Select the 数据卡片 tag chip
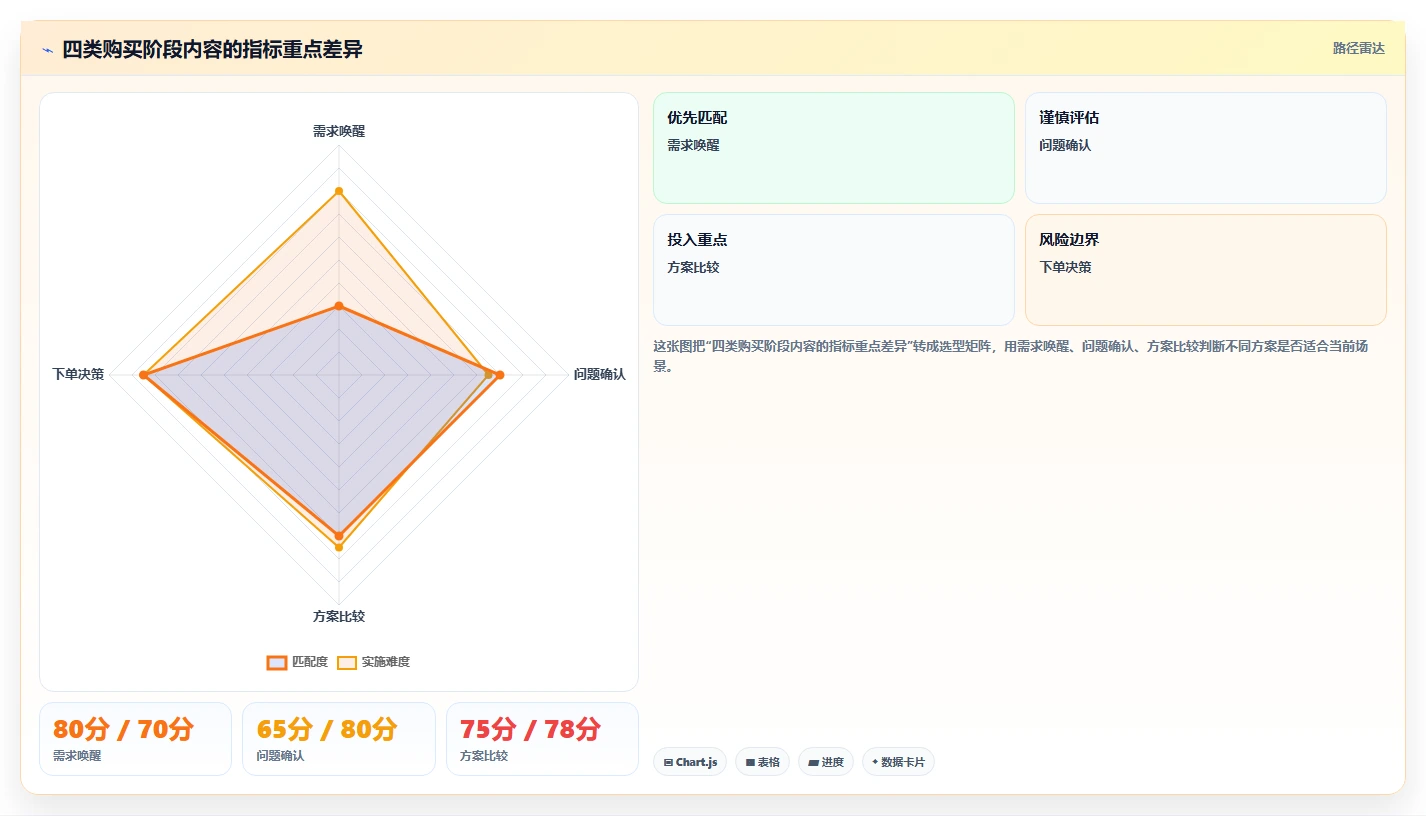The image size is (1426, 816). (898, 762)
